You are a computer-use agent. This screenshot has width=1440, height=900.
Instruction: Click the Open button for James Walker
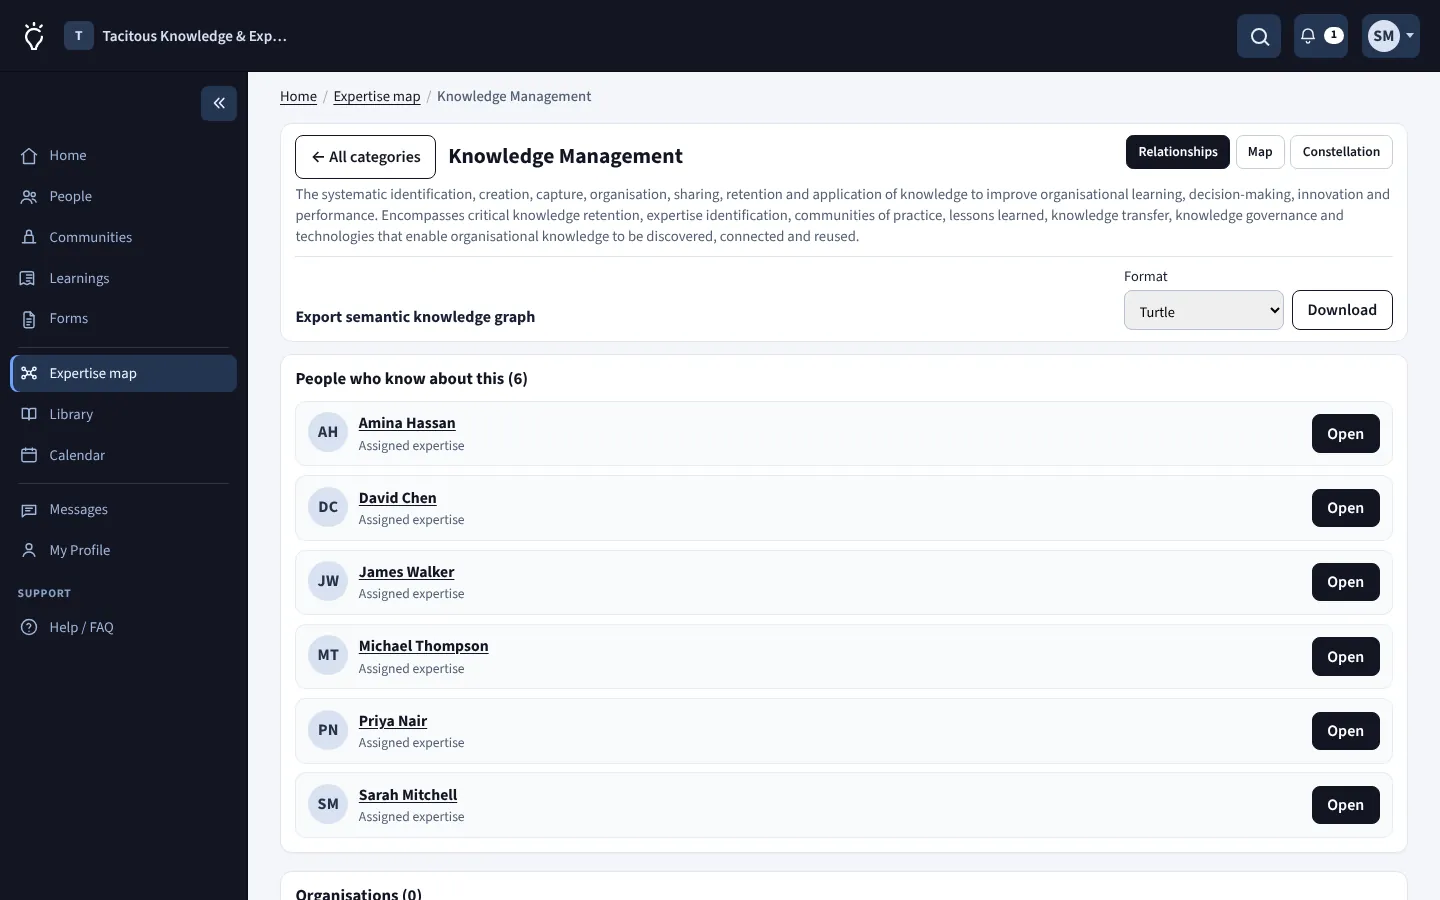click(x=1345, y=582)
